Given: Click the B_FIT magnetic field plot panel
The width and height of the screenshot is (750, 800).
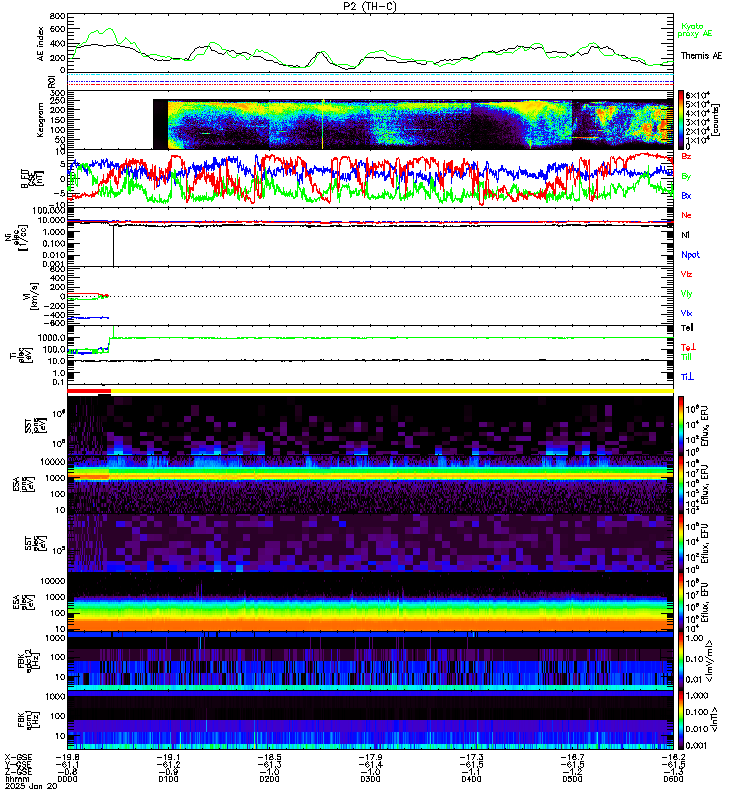Looking at the screenshot, I should click(x=370, y=179).
